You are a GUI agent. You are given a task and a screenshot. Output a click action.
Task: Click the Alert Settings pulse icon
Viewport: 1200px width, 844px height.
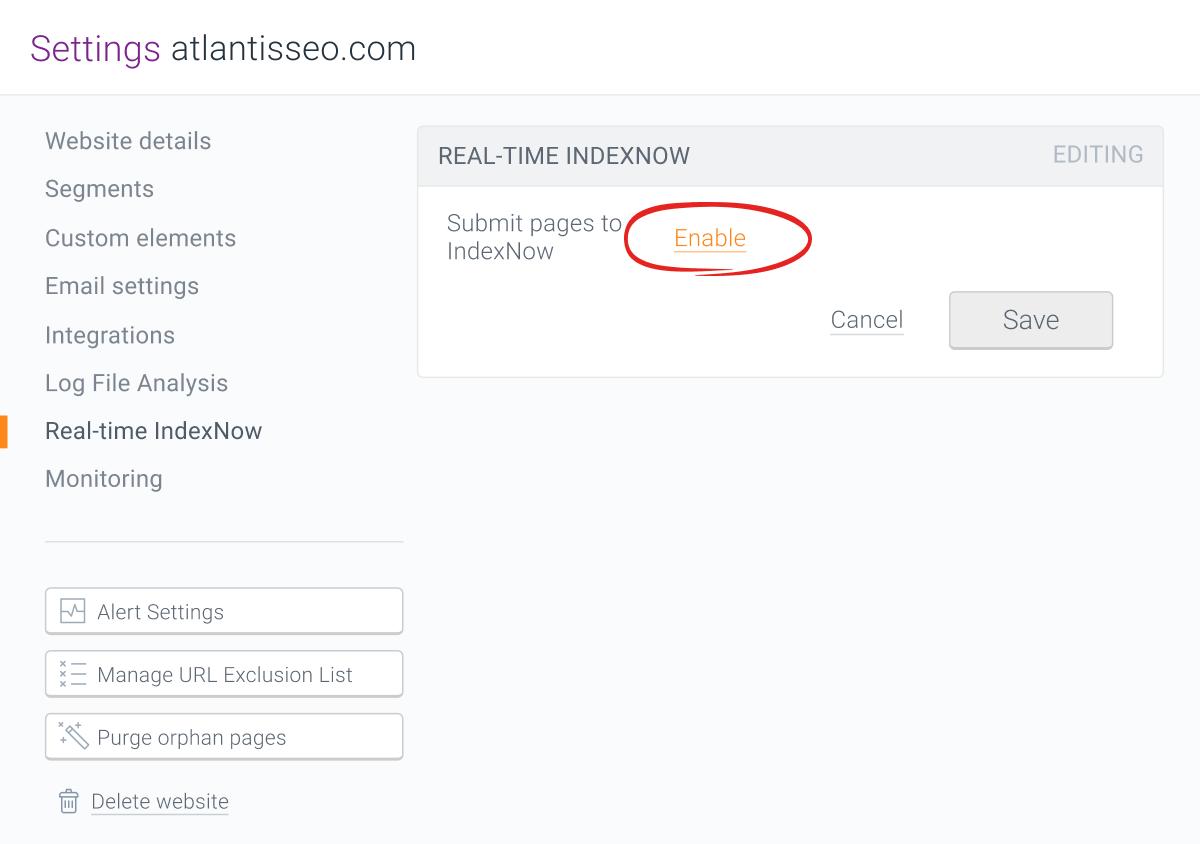(72, 611)
